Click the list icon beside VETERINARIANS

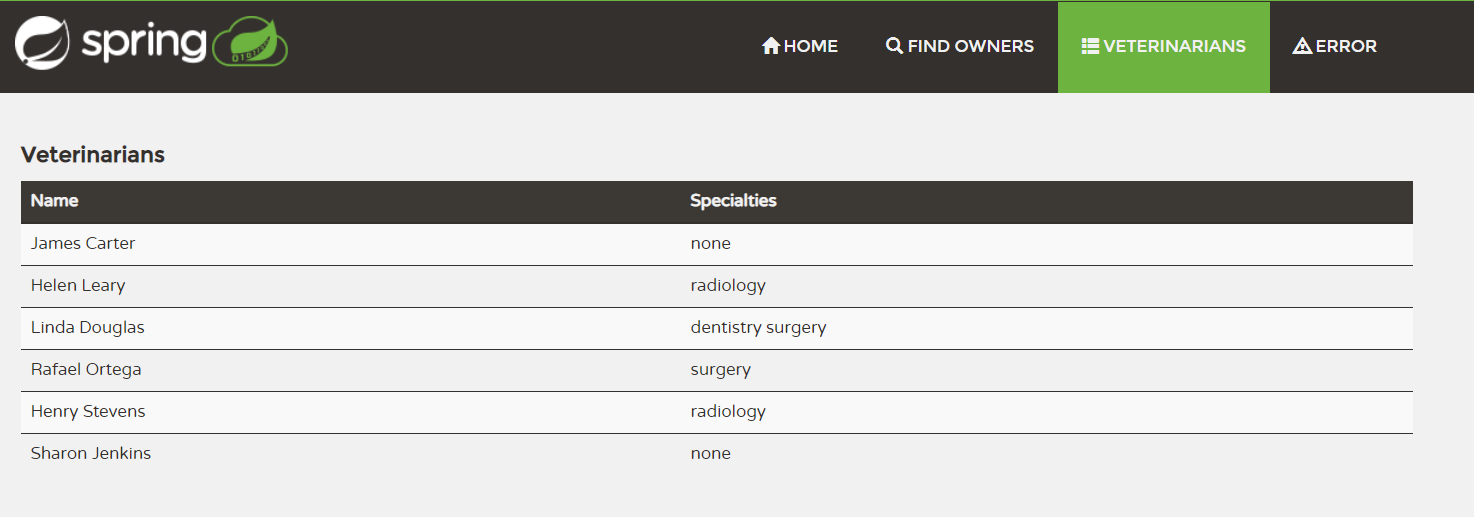point(1091,46)
